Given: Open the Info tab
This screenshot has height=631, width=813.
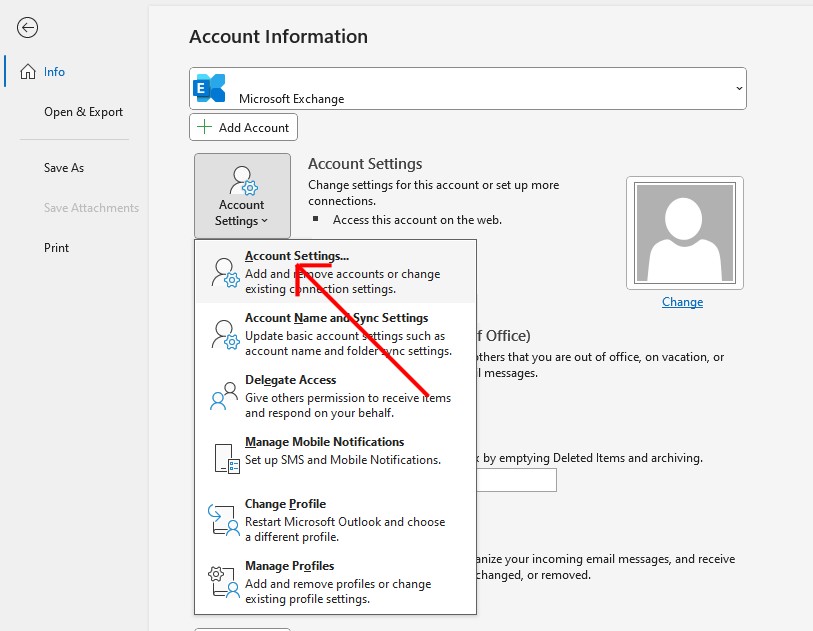Looking at the screenshot, I should point(54,72).
